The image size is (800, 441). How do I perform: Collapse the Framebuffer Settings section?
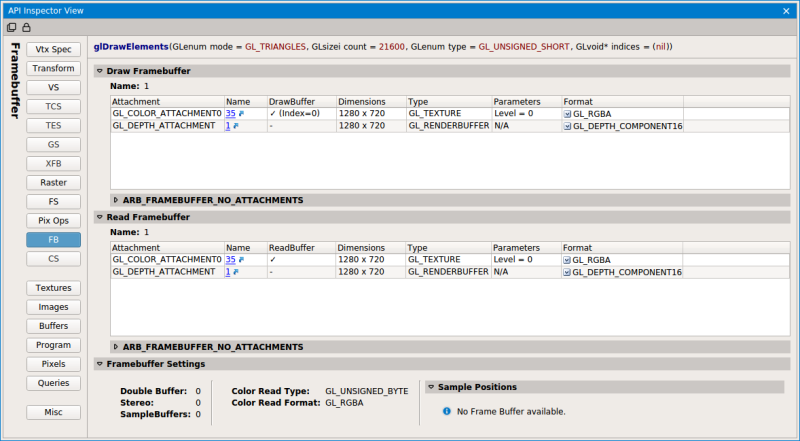point(99,364)
